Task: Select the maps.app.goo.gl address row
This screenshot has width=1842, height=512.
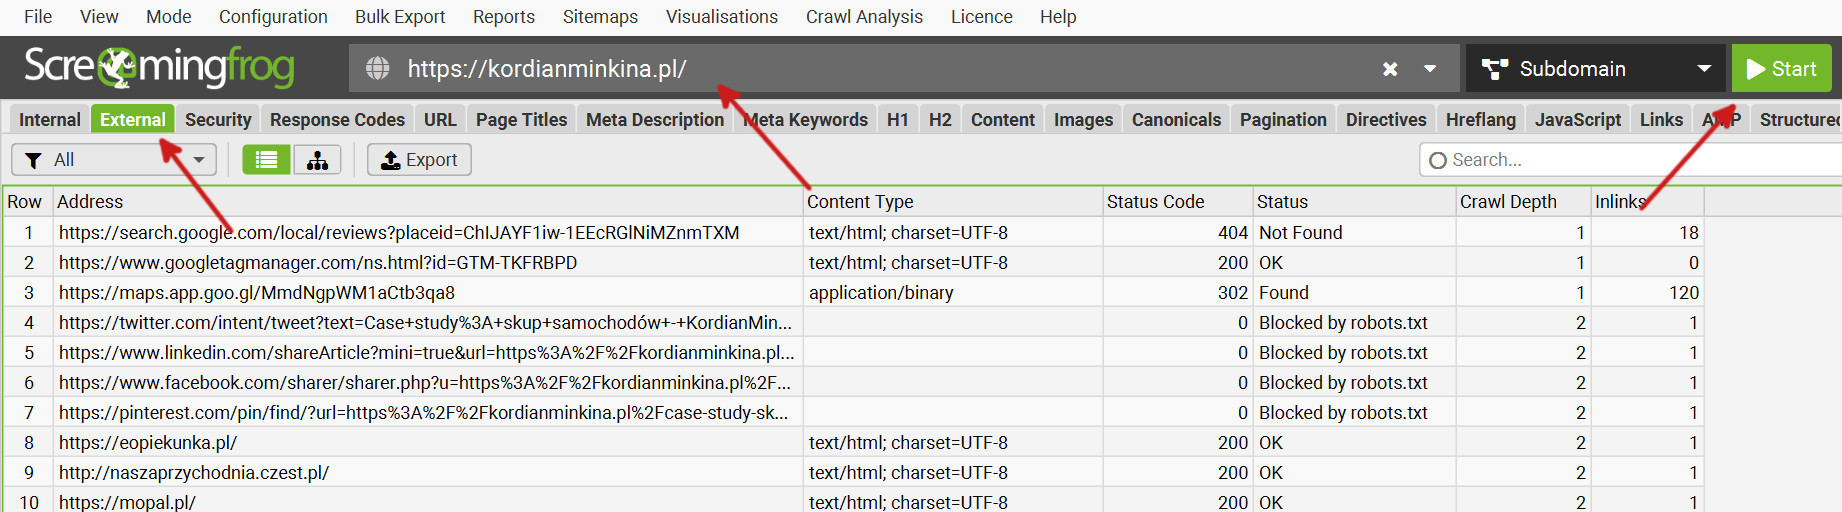Action: point(853,293)
